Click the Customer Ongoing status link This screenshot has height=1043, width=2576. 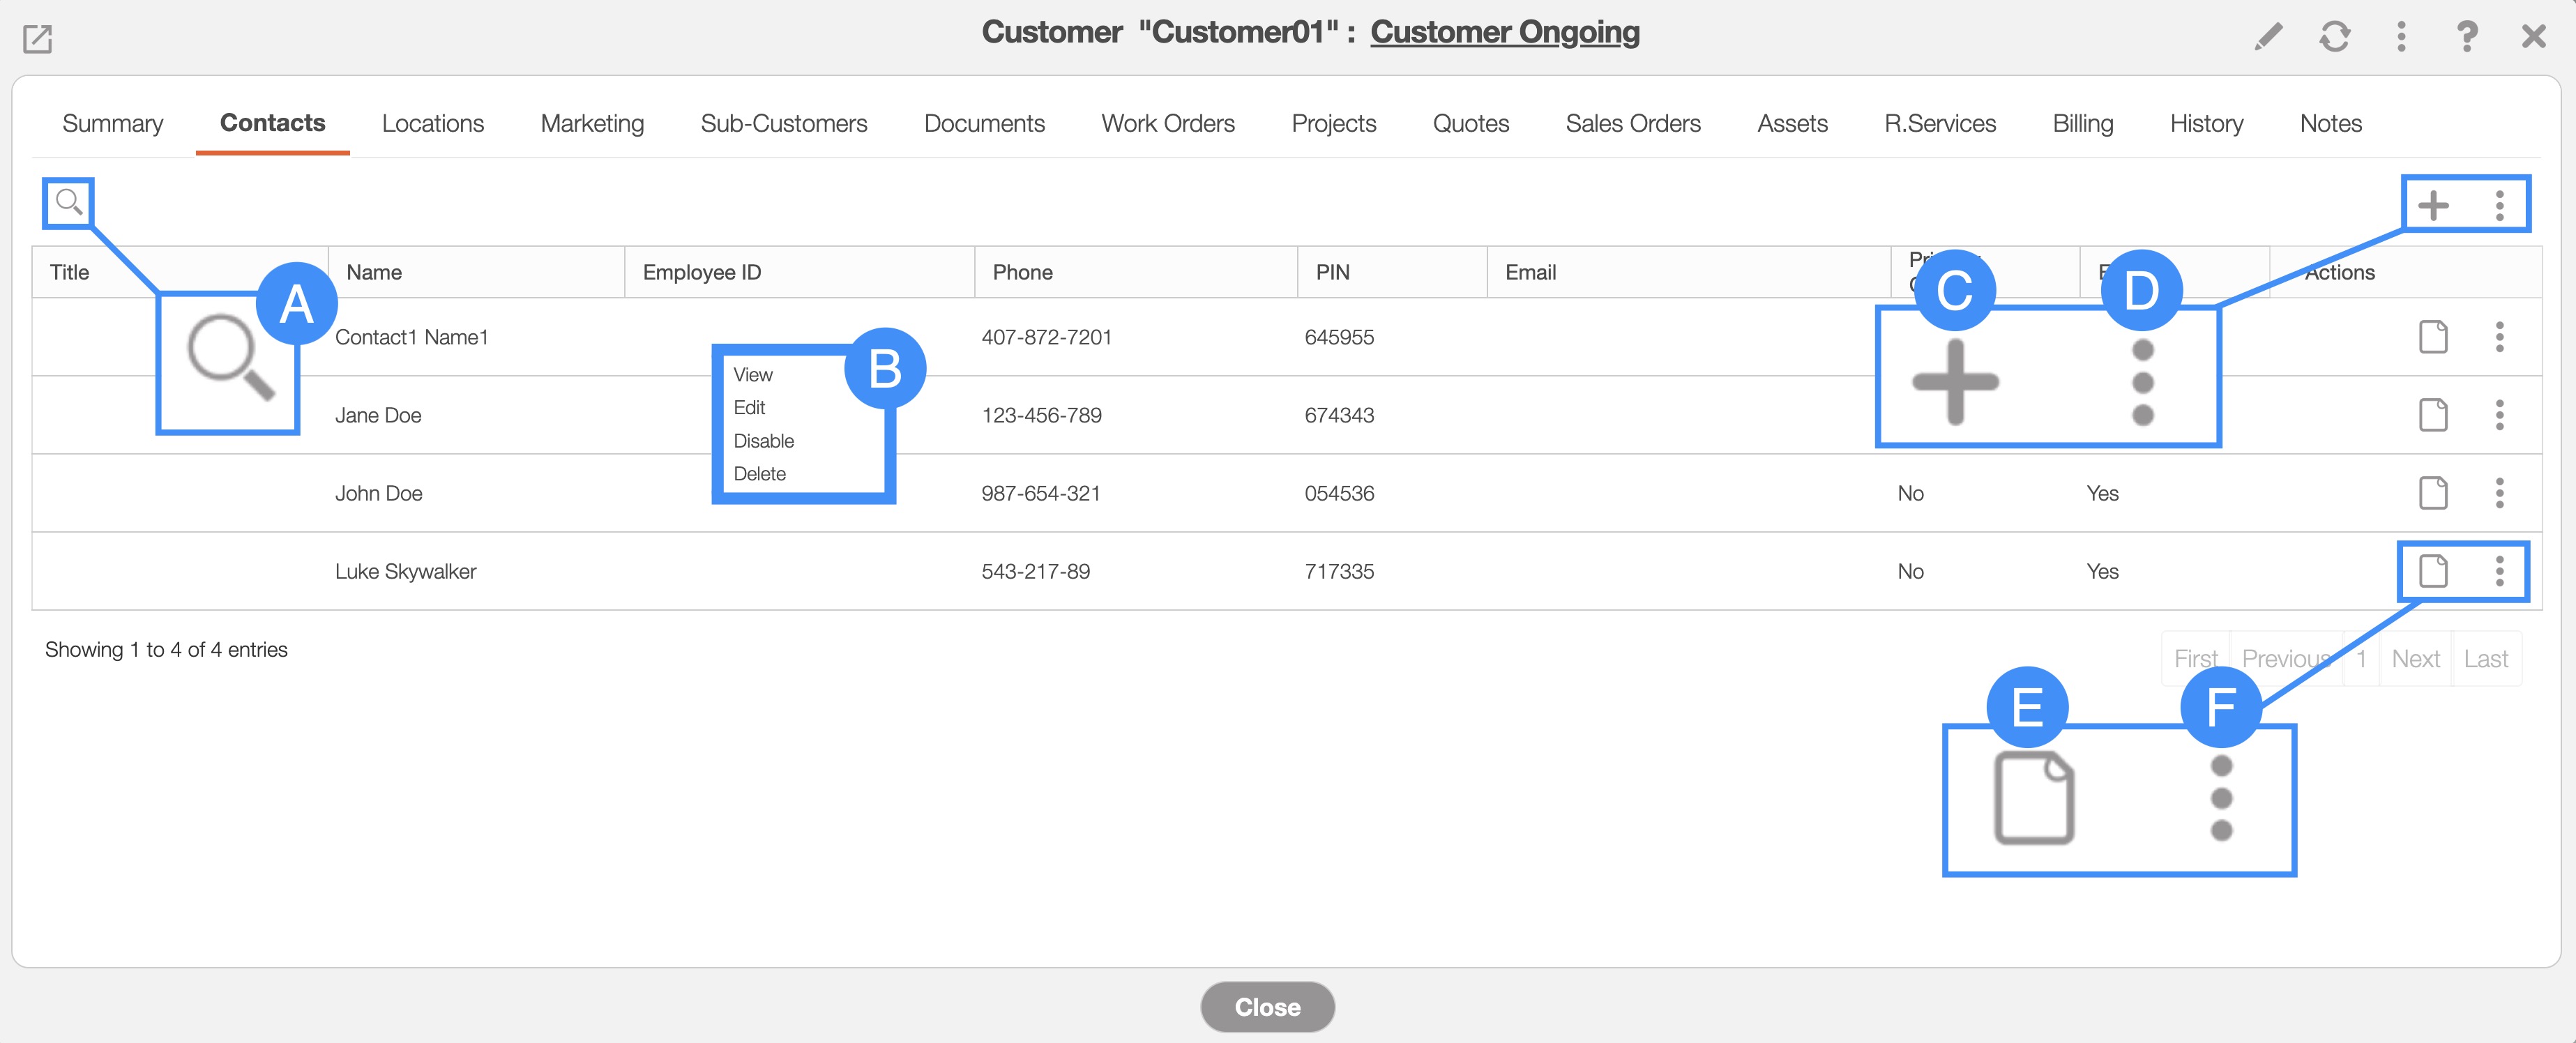coord(1504,32)
